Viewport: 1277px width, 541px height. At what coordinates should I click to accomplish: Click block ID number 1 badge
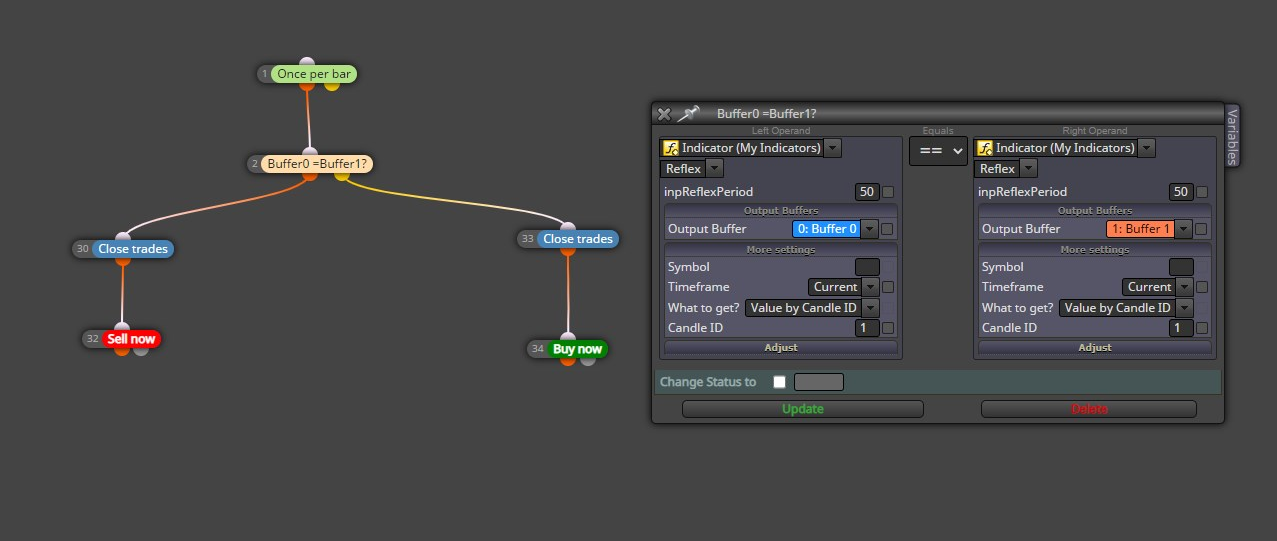point(265,74)
